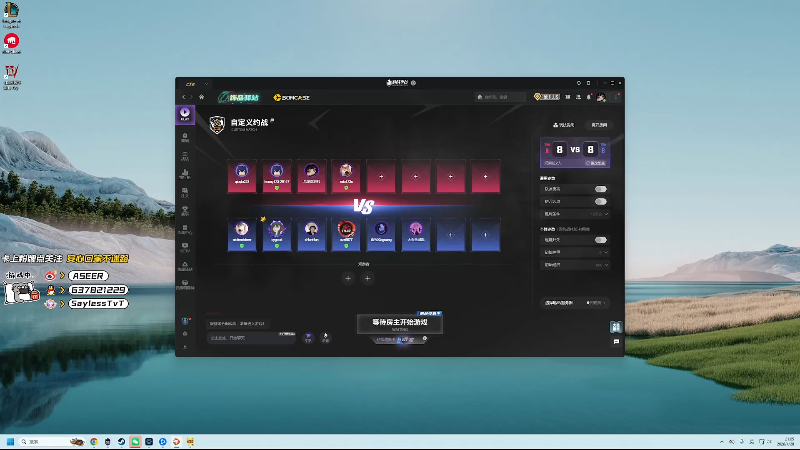
Task: Click the waiting-for-host start button
Action: (400, 324)
